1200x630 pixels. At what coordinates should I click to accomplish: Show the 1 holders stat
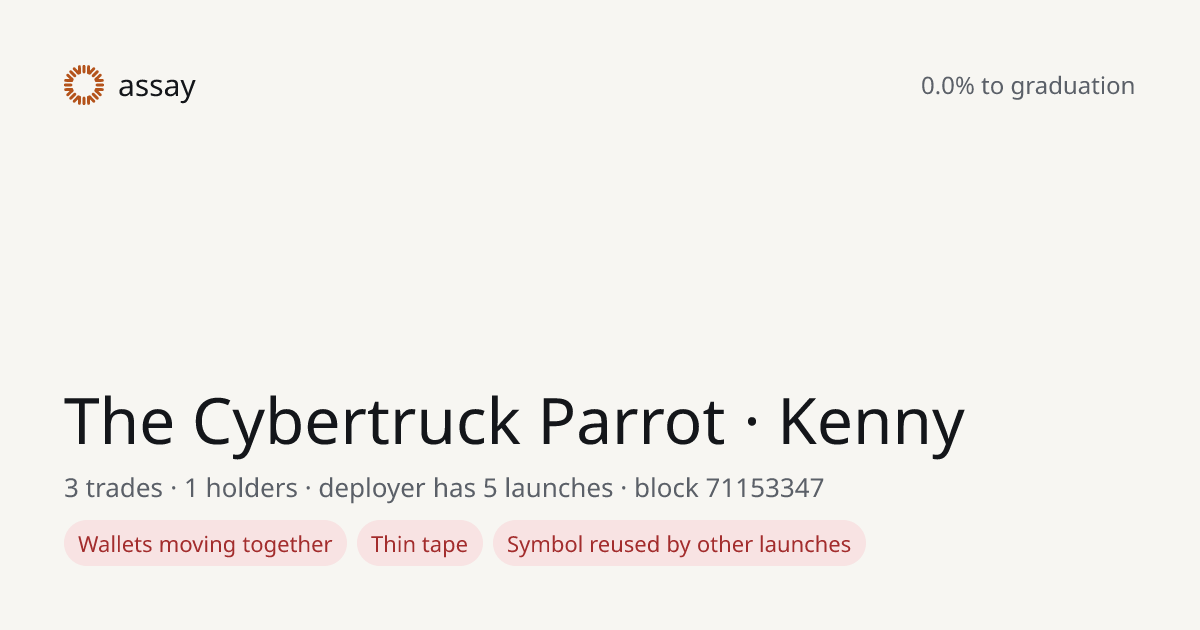pyautogui.click(x=241, y=488)
